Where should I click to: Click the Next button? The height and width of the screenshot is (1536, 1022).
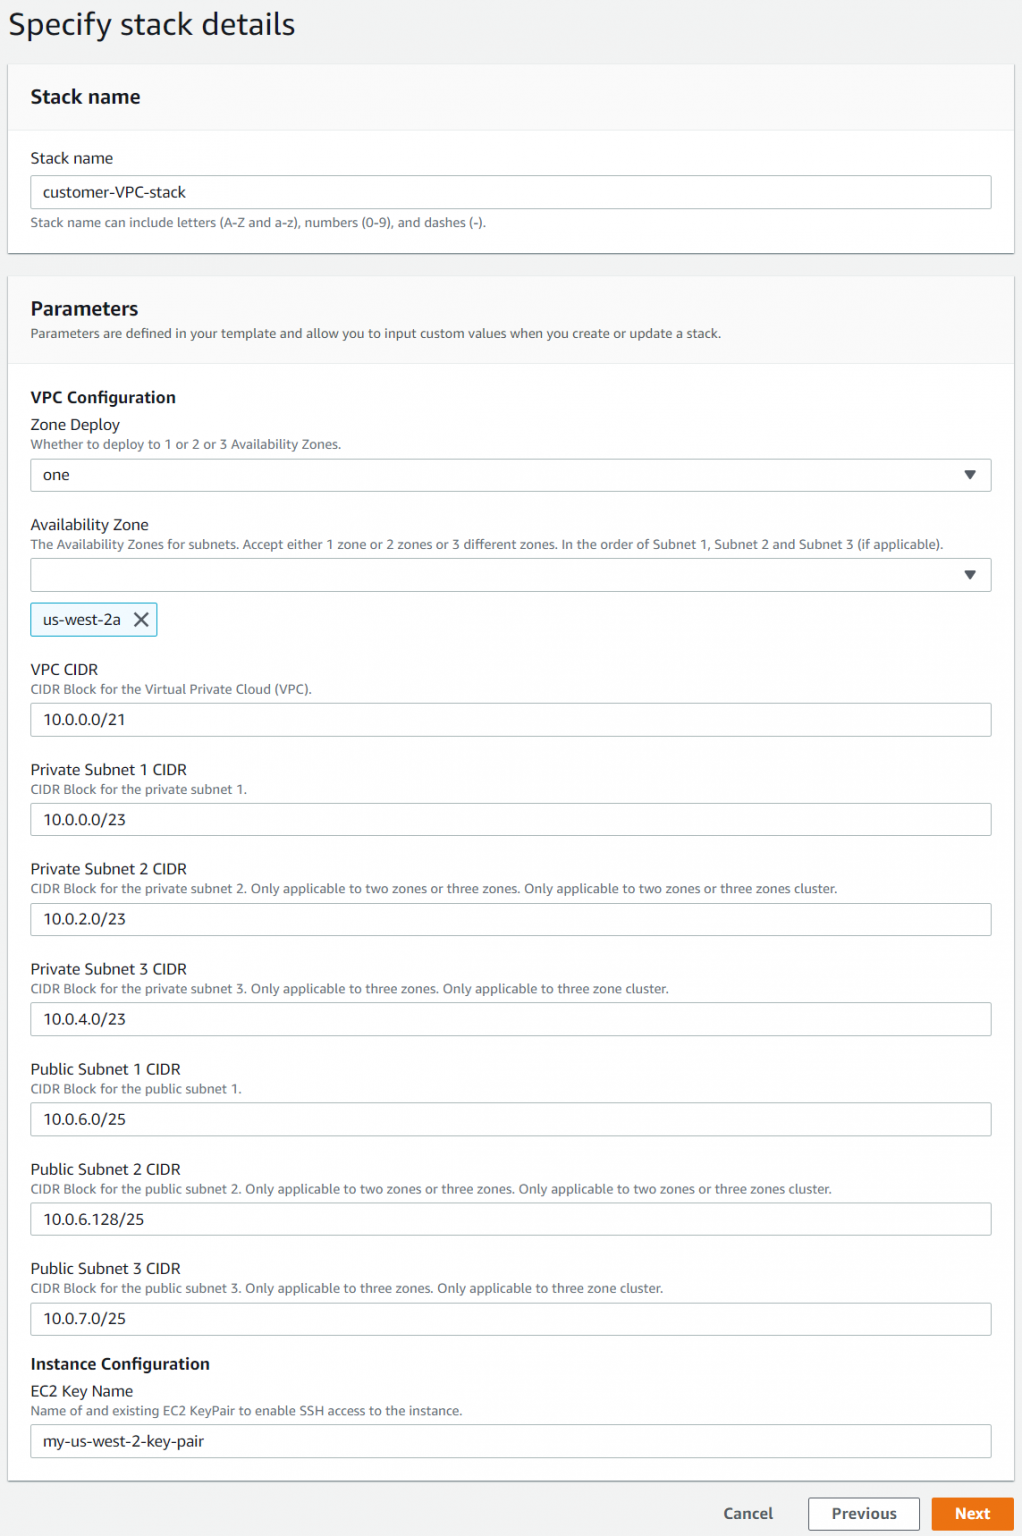click(971, 1513)
